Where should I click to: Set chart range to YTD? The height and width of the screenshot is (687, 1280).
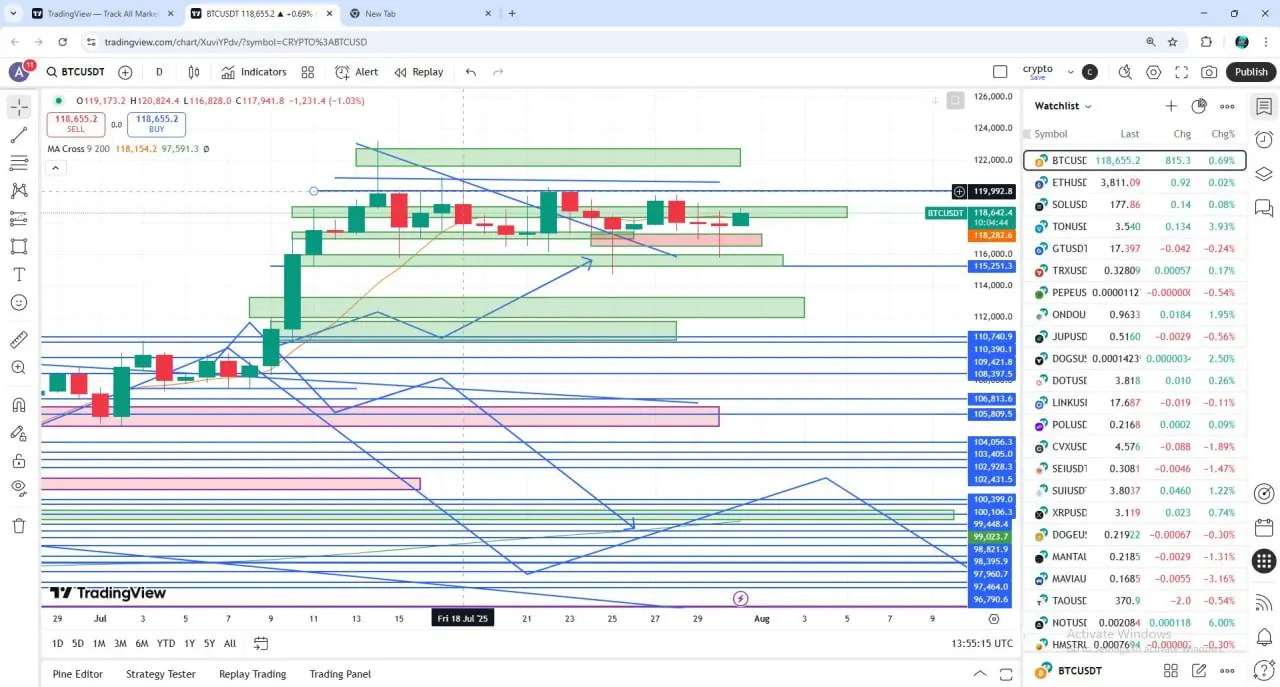[166, 643]
